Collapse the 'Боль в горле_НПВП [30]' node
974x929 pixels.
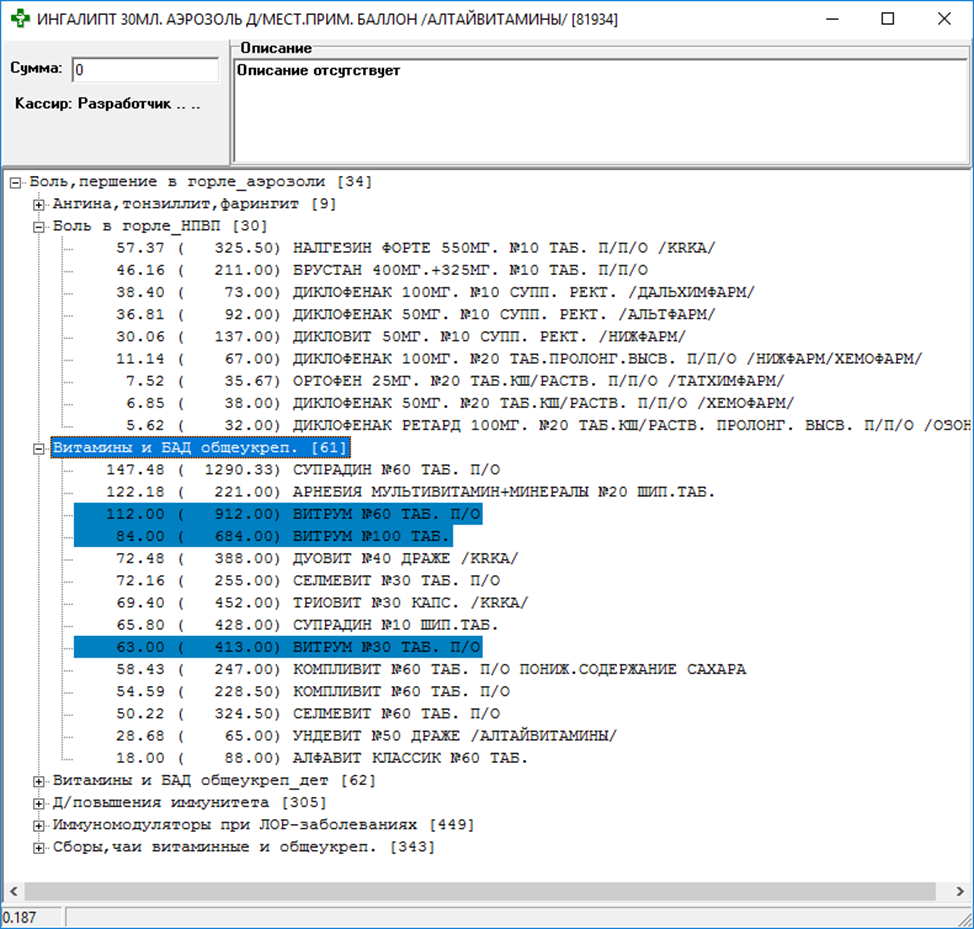tap(39, 227)
